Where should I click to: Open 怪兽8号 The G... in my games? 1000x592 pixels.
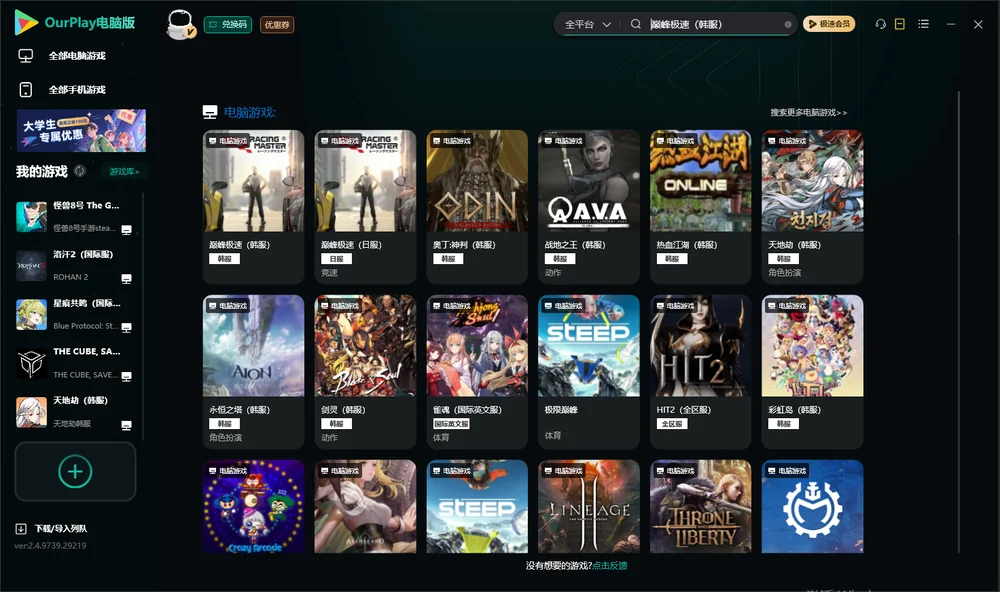(74, 217)
